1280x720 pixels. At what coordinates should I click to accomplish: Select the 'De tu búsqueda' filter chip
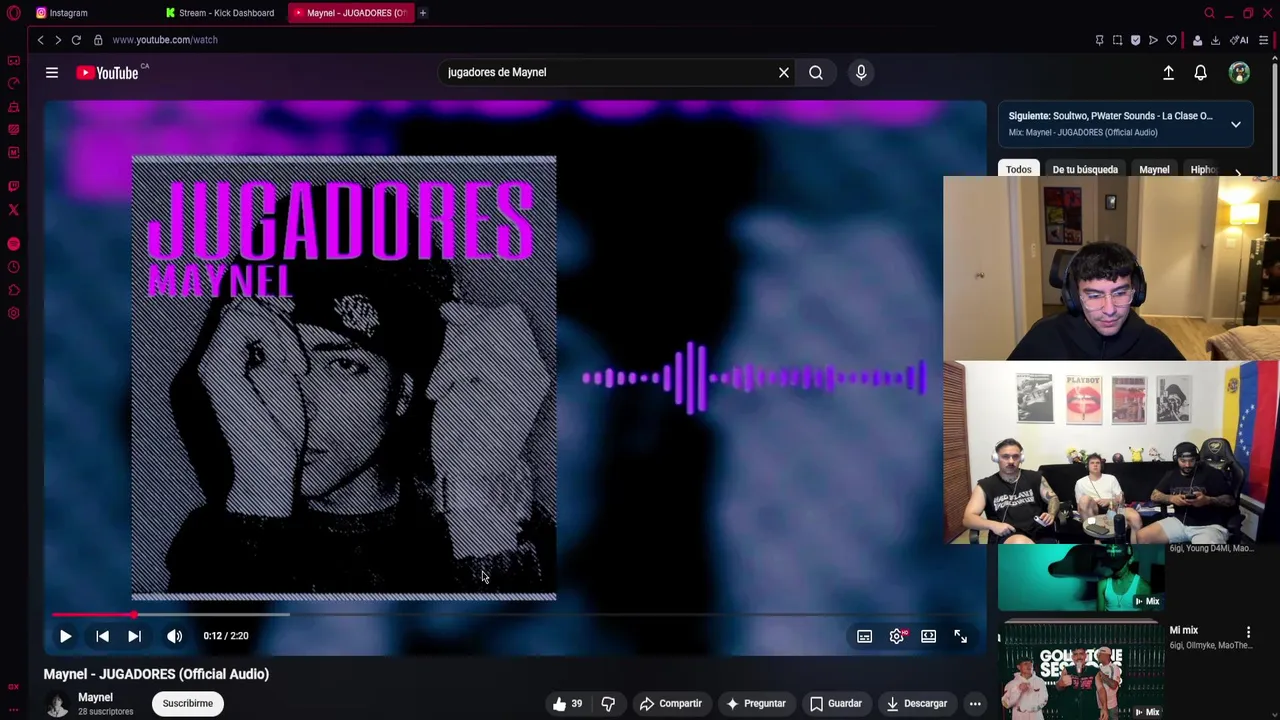point(1085,170)
